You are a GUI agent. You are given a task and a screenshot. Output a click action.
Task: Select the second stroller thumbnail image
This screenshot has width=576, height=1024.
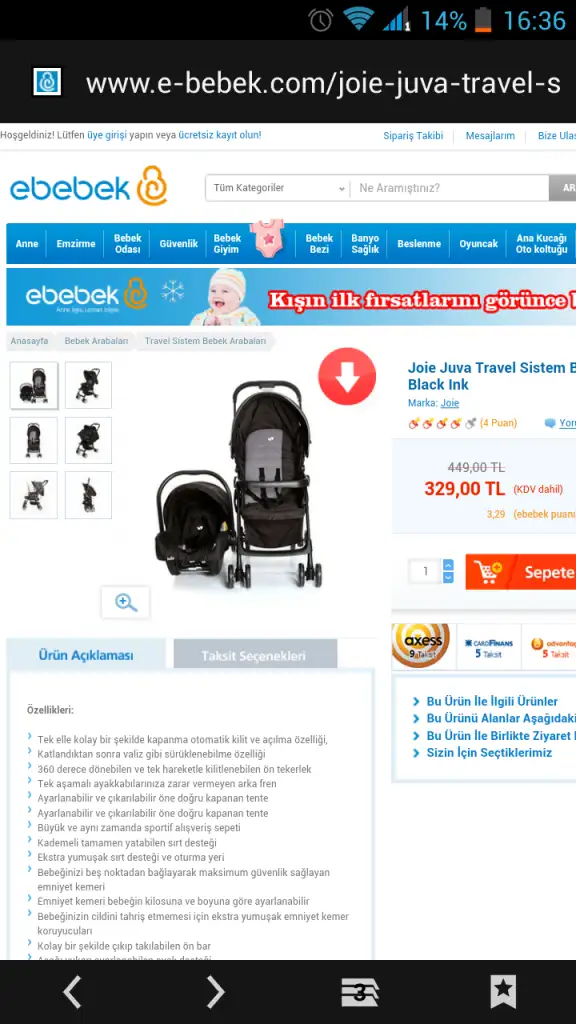point(88,385)
